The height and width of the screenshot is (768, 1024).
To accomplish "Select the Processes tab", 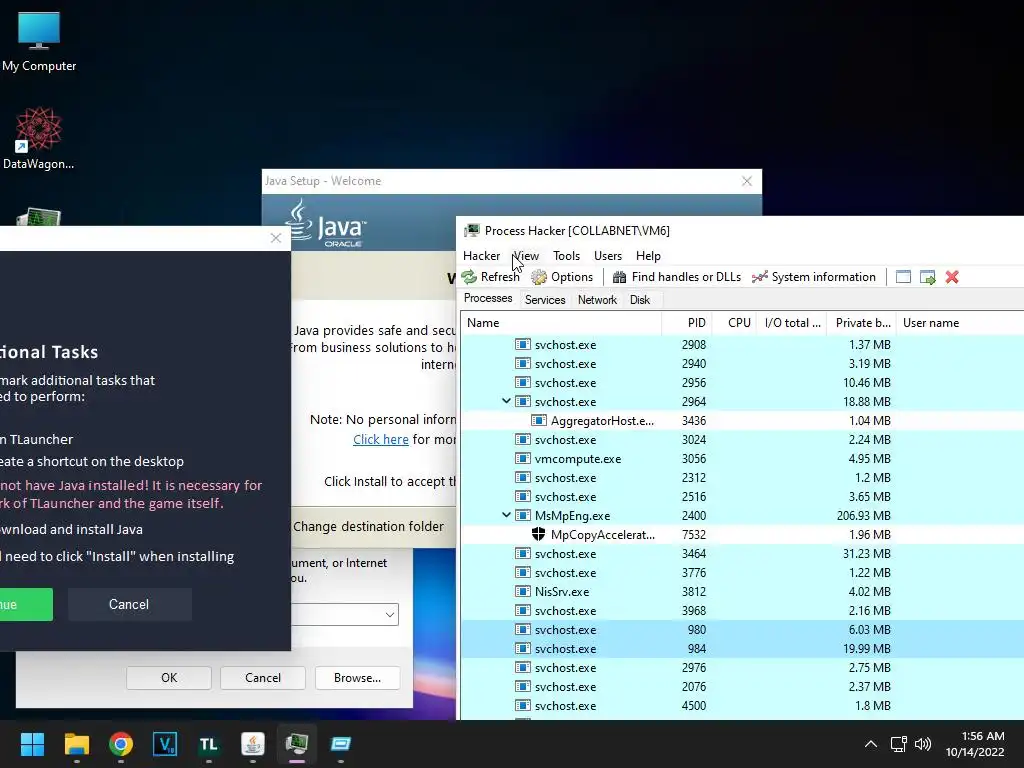I will (488, 298).
